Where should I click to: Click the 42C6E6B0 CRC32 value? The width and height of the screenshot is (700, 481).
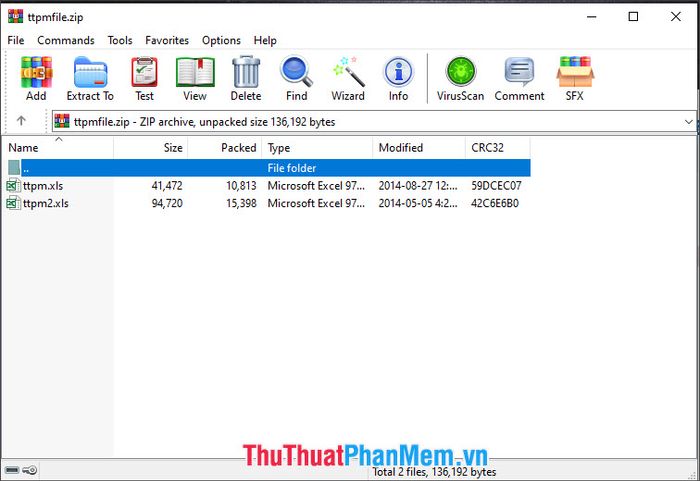click(495, 203)
